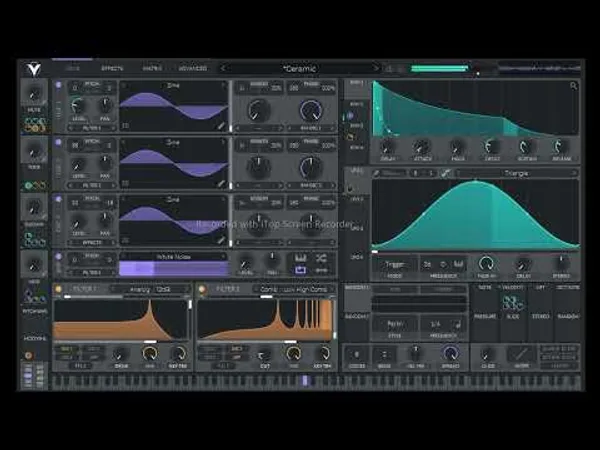
Task: Select the LFO 3 tab
Action: [357, 228]
